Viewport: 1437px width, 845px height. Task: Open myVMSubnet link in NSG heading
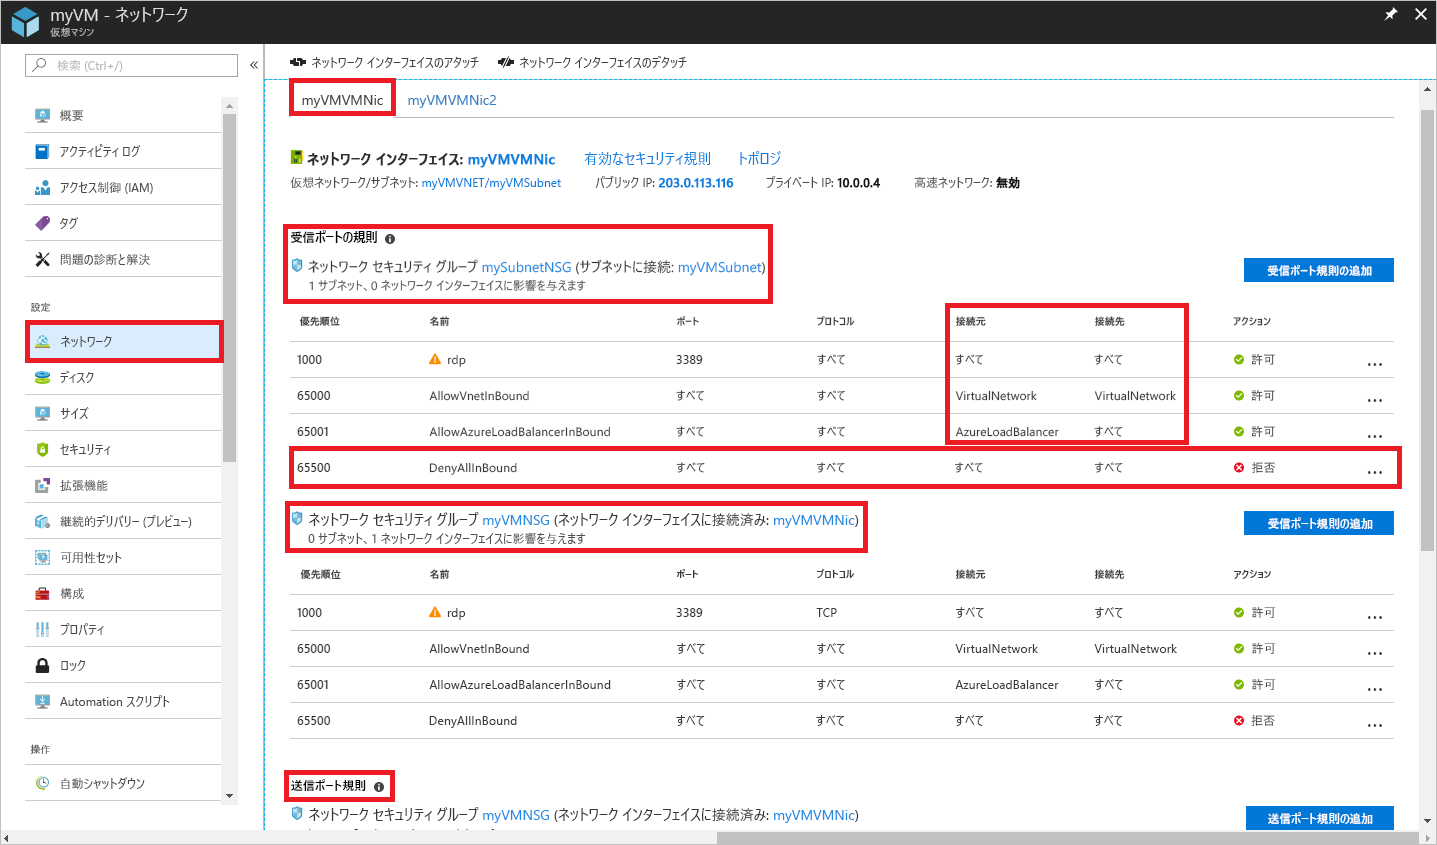click(720, 267)
